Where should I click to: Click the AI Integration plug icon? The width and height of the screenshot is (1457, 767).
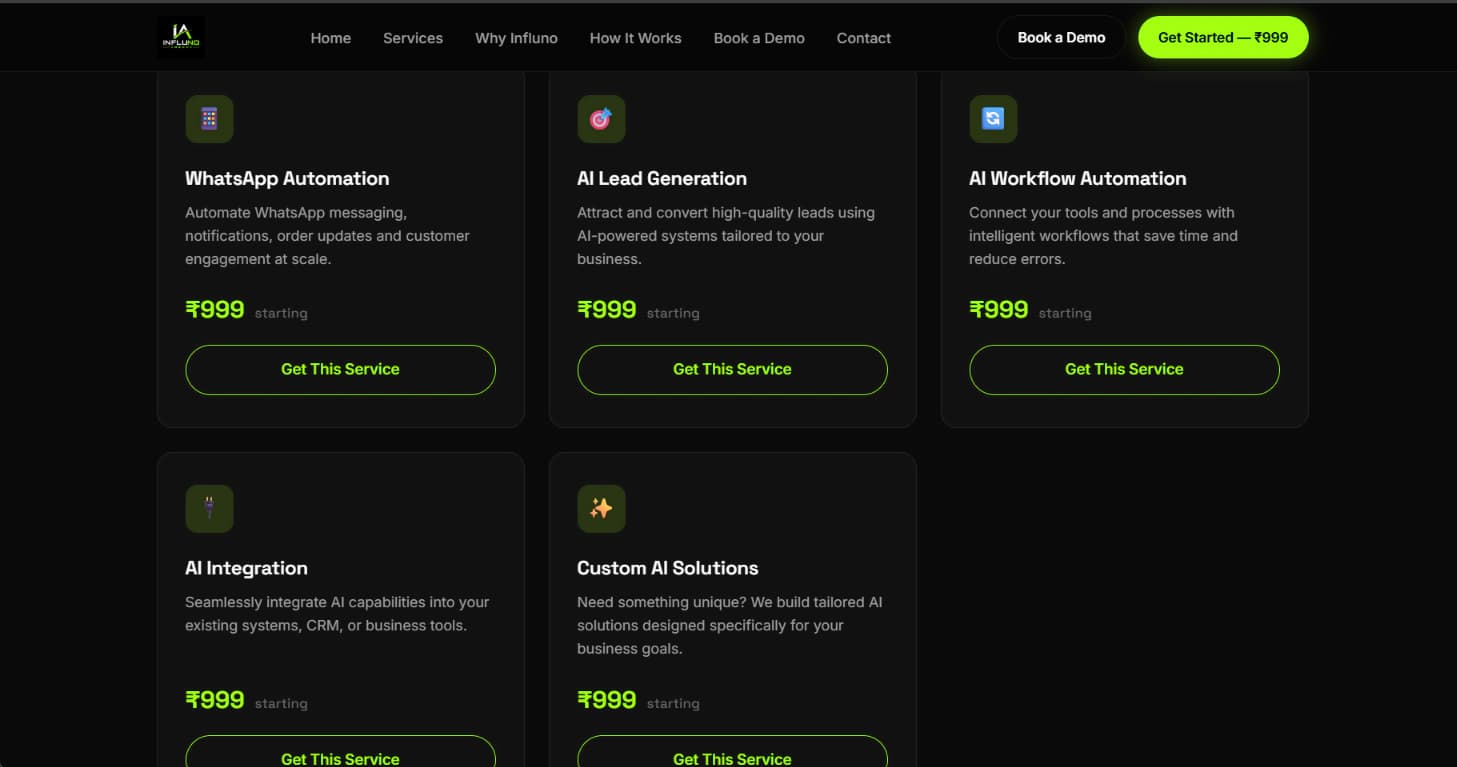click(x=209, y=509)
